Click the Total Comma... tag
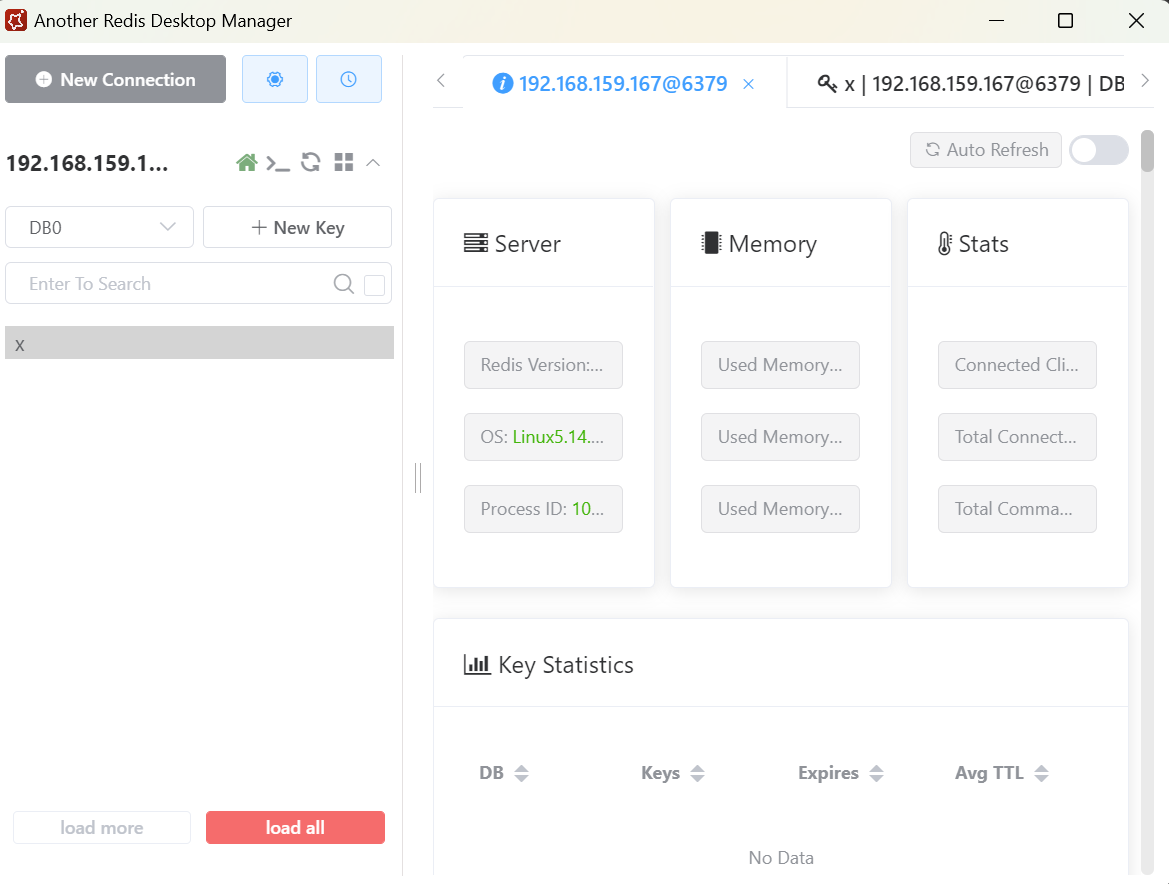The height and width of the screenshot is (884, 1169). coord(1017,509)
